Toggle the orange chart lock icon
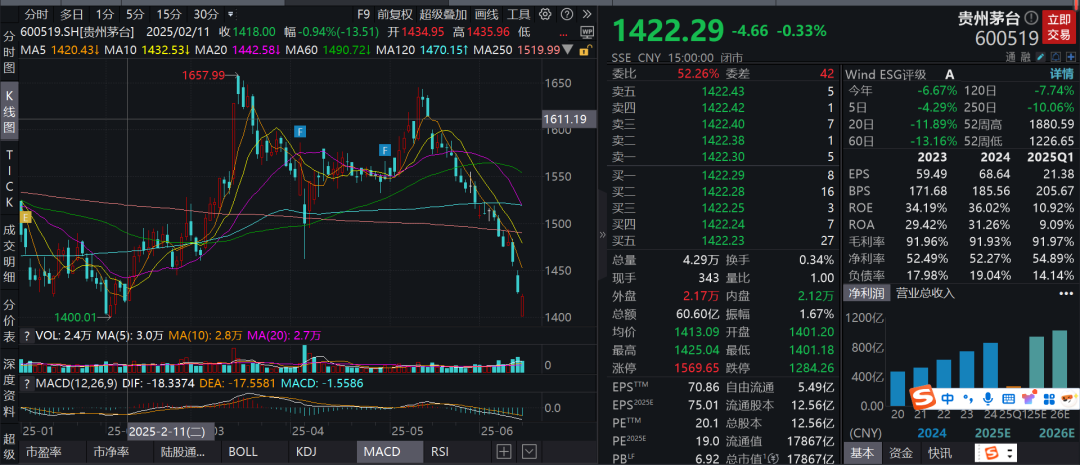This screenshot has height=465, width=1080. click(584, 50)
